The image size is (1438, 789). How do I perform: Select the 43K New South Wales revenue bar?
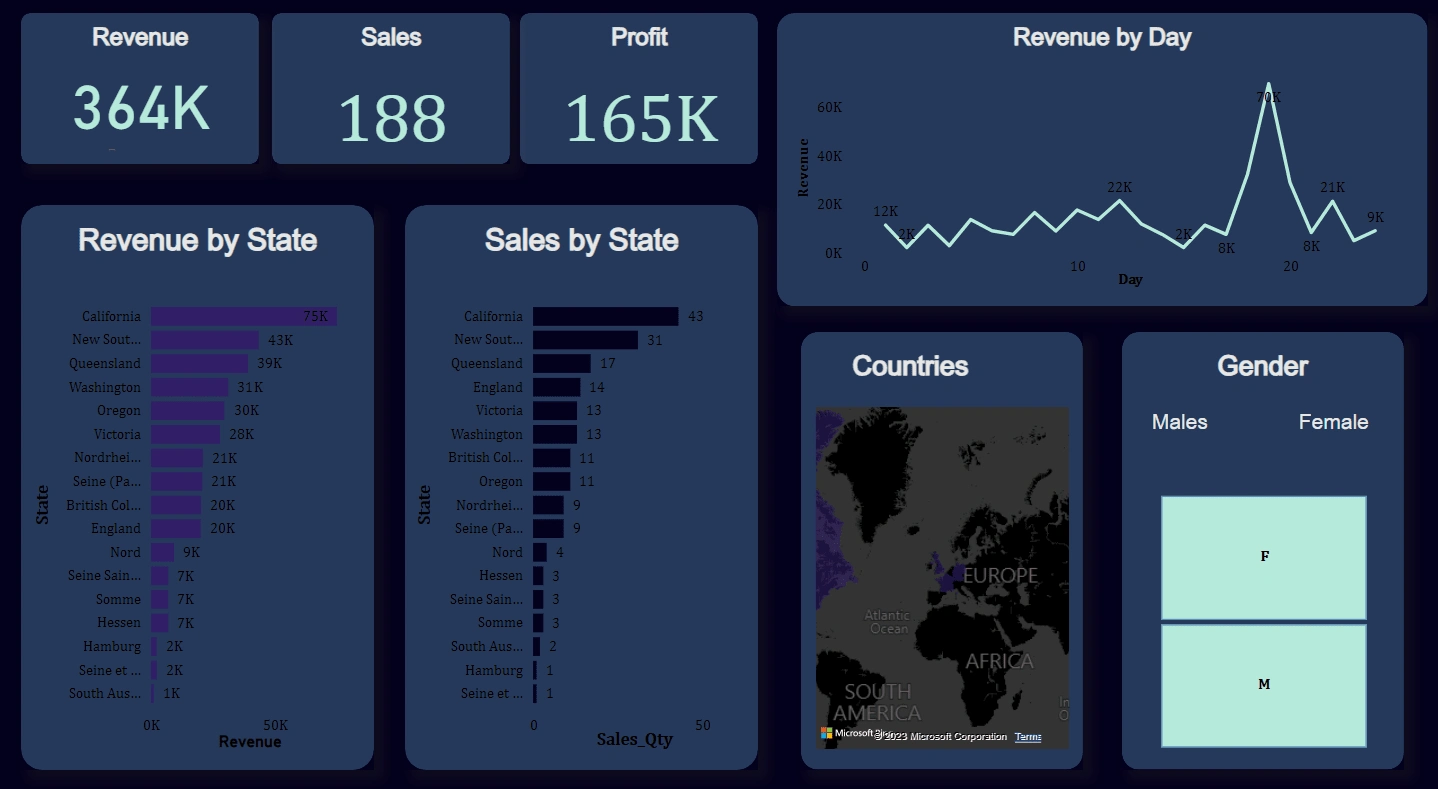click(x=205, y=340)
